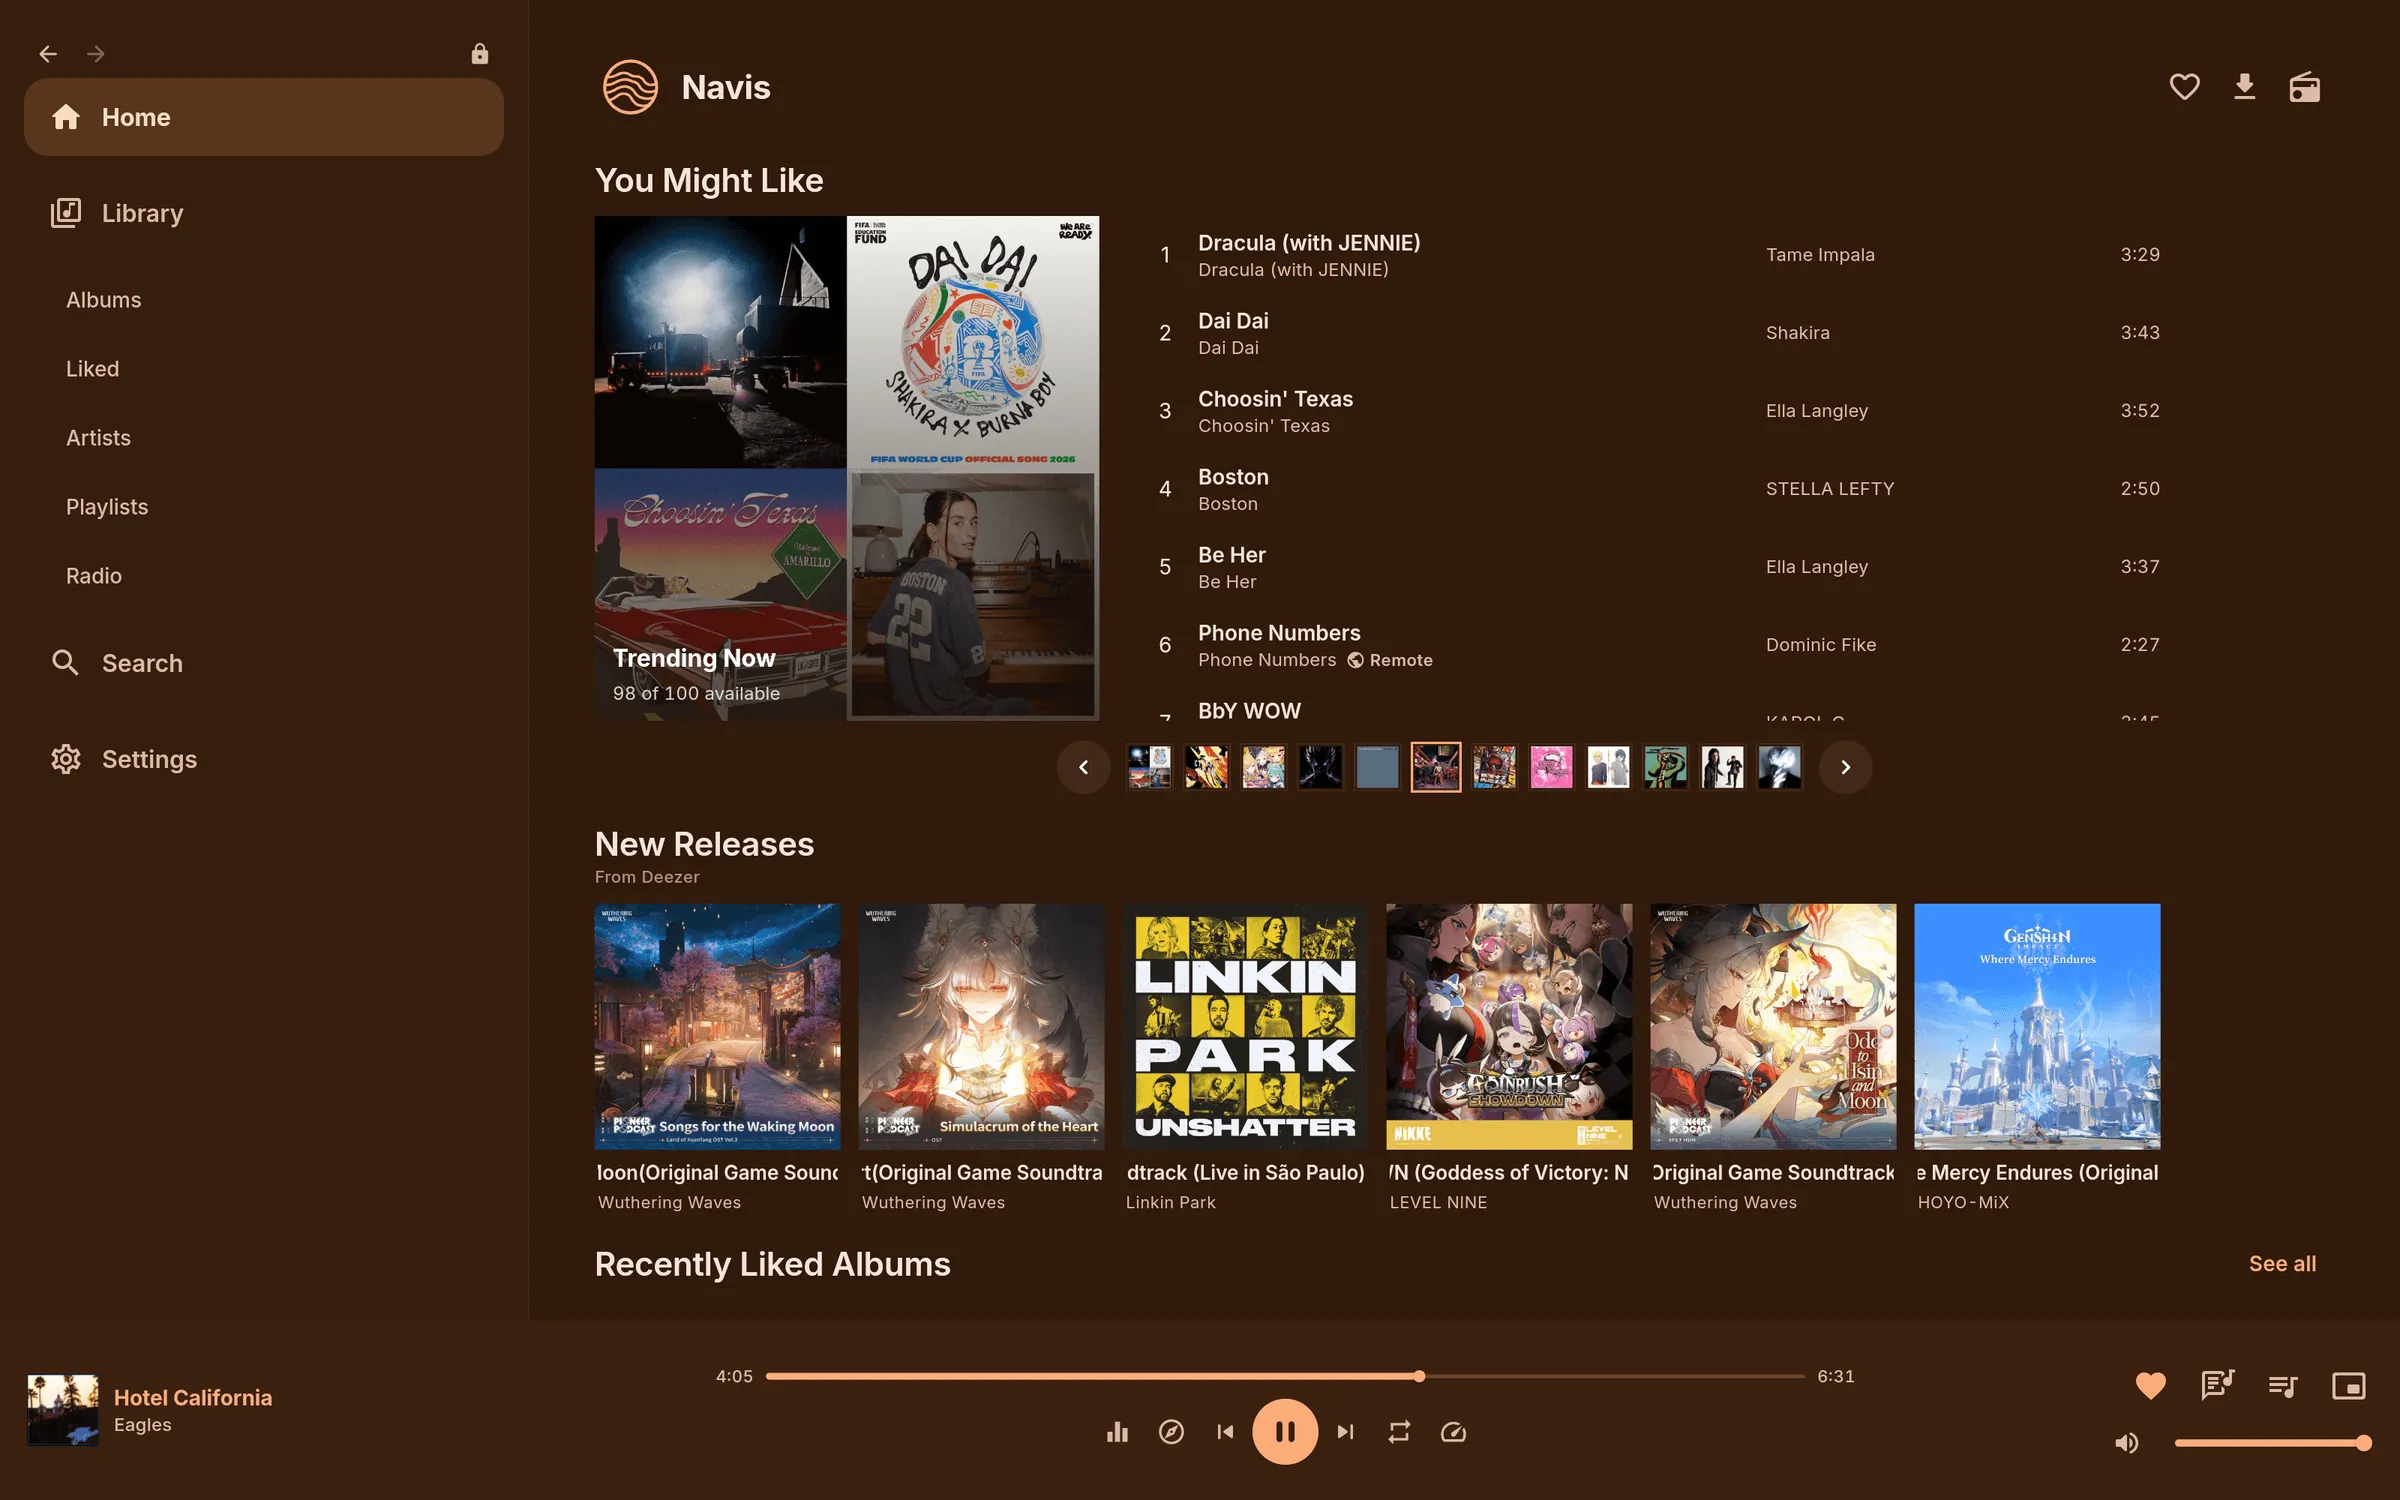Open the play queue icon
This screenshot has width=2400, height=1500.
pos(2283,1385)
